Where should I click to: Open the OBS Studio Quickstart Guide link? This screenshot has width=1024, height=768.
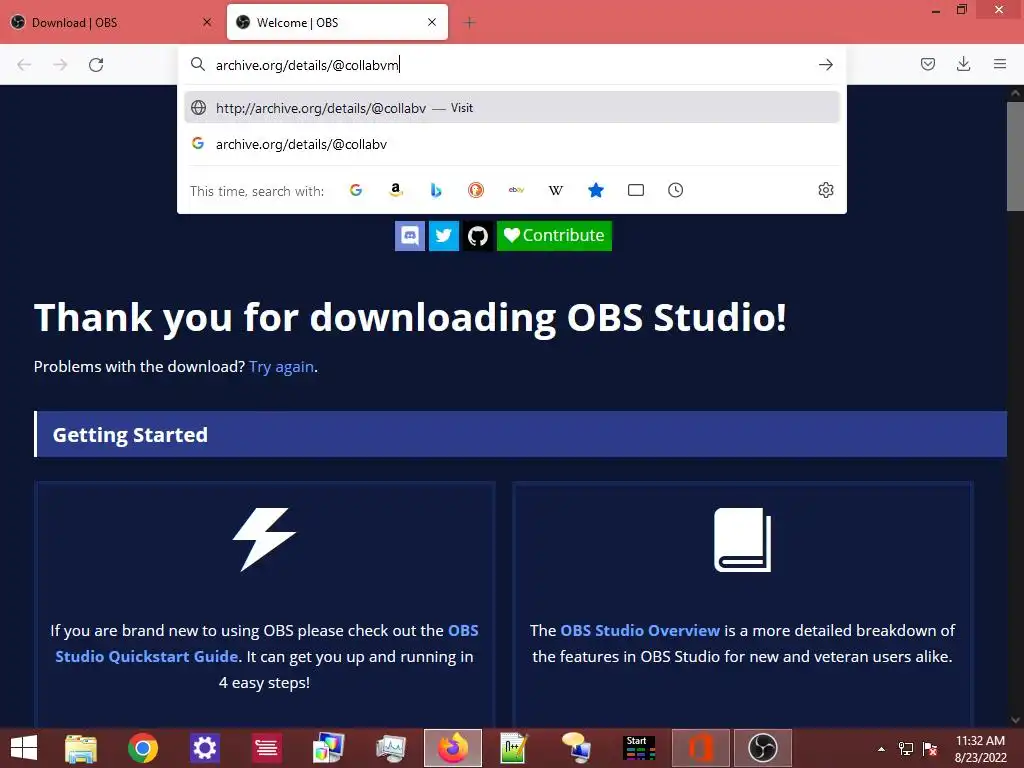tap(267, 643)
